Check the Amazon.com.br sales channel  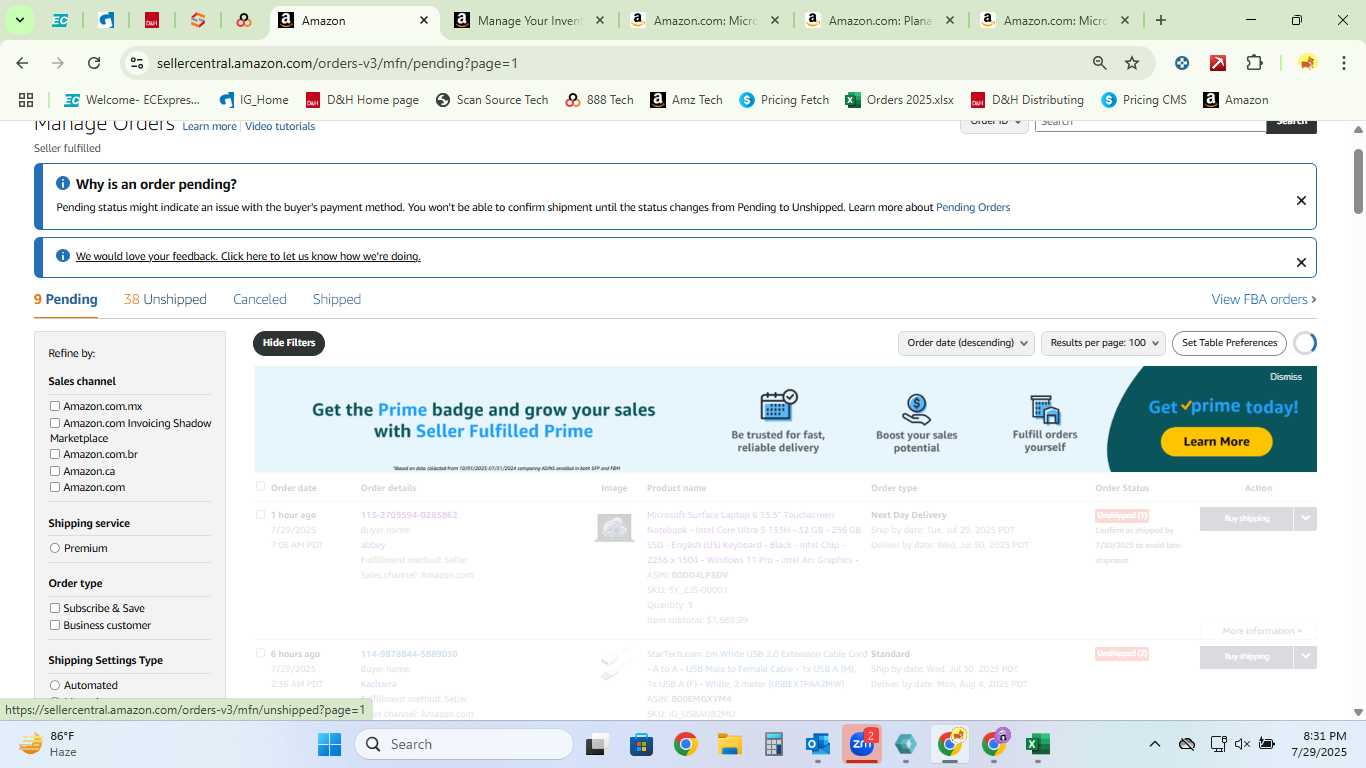tap(55, 454)
